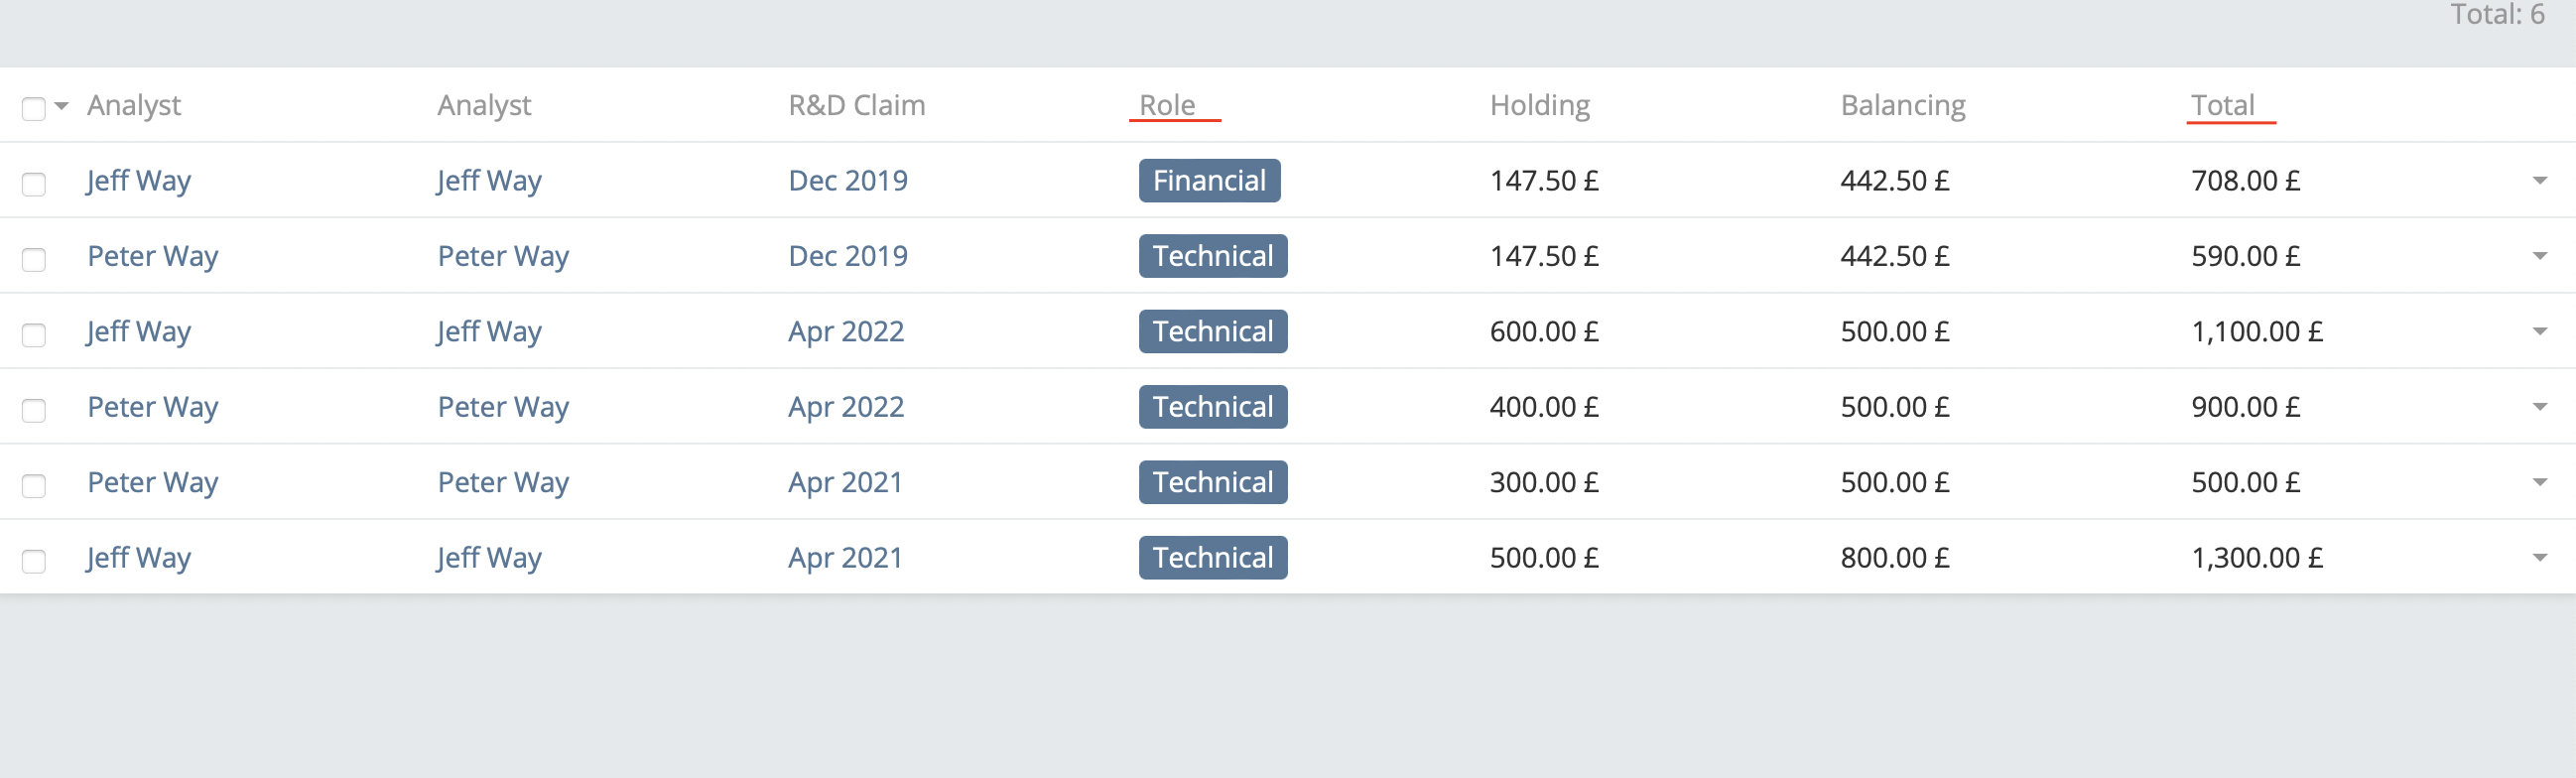Expand row actions arrow for 708.00 £ row
2576x778 pixels.
pos(2539,181)
